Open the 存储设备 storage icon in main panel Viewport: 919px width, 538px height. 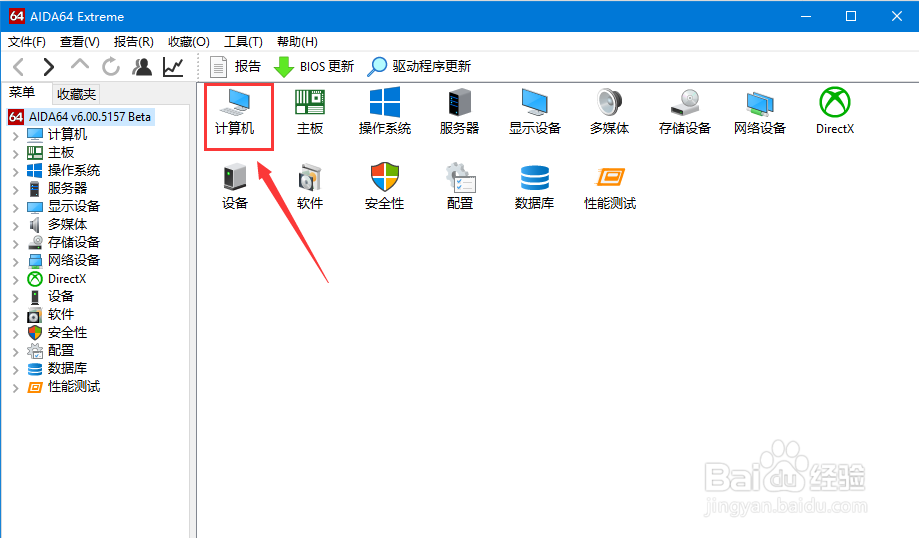click(685, 113)
